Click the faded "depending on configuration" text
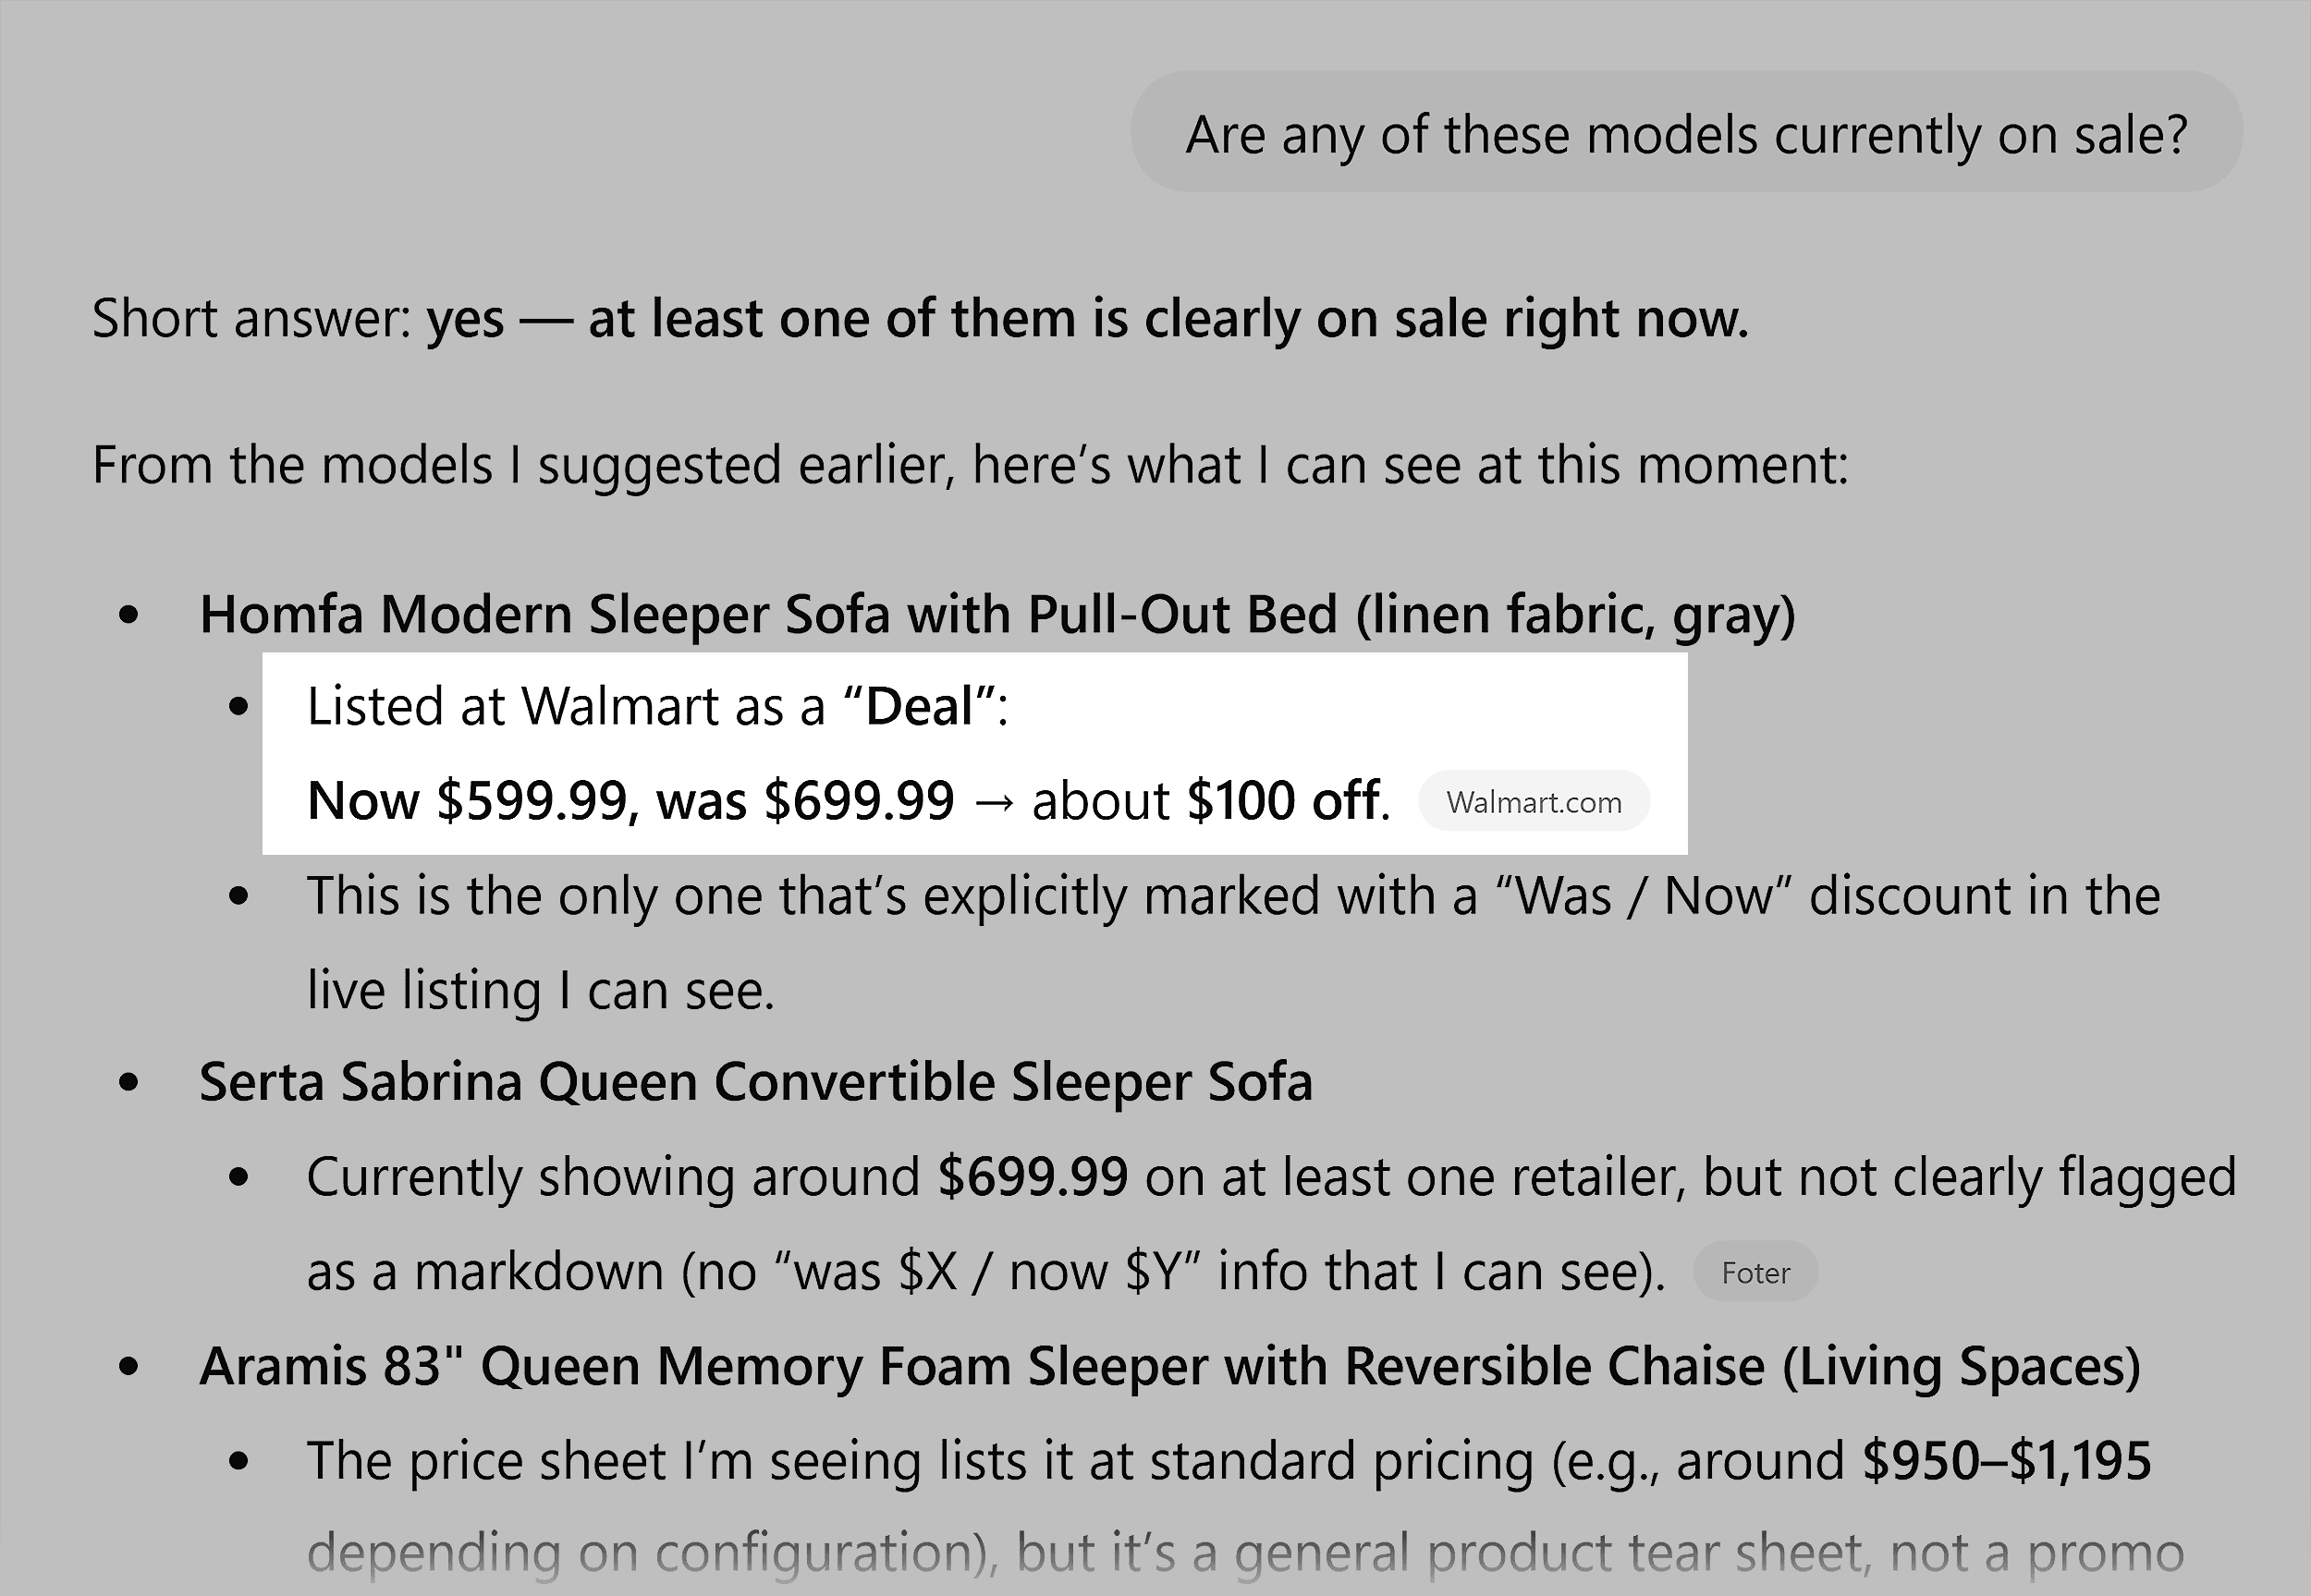 [x=650, y=1553]
